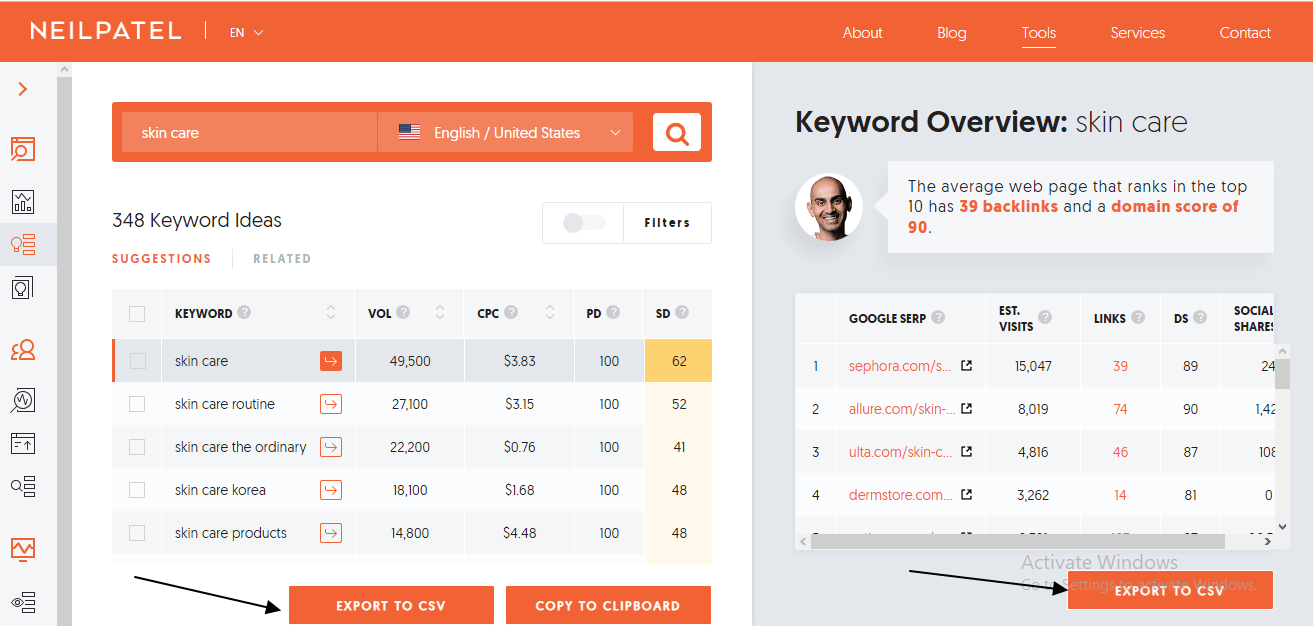The height and width of the screenshot is (626, 1313).
Task: Click the horizontal scrollbar under SERP table
Action: [x=1017, y=541]
